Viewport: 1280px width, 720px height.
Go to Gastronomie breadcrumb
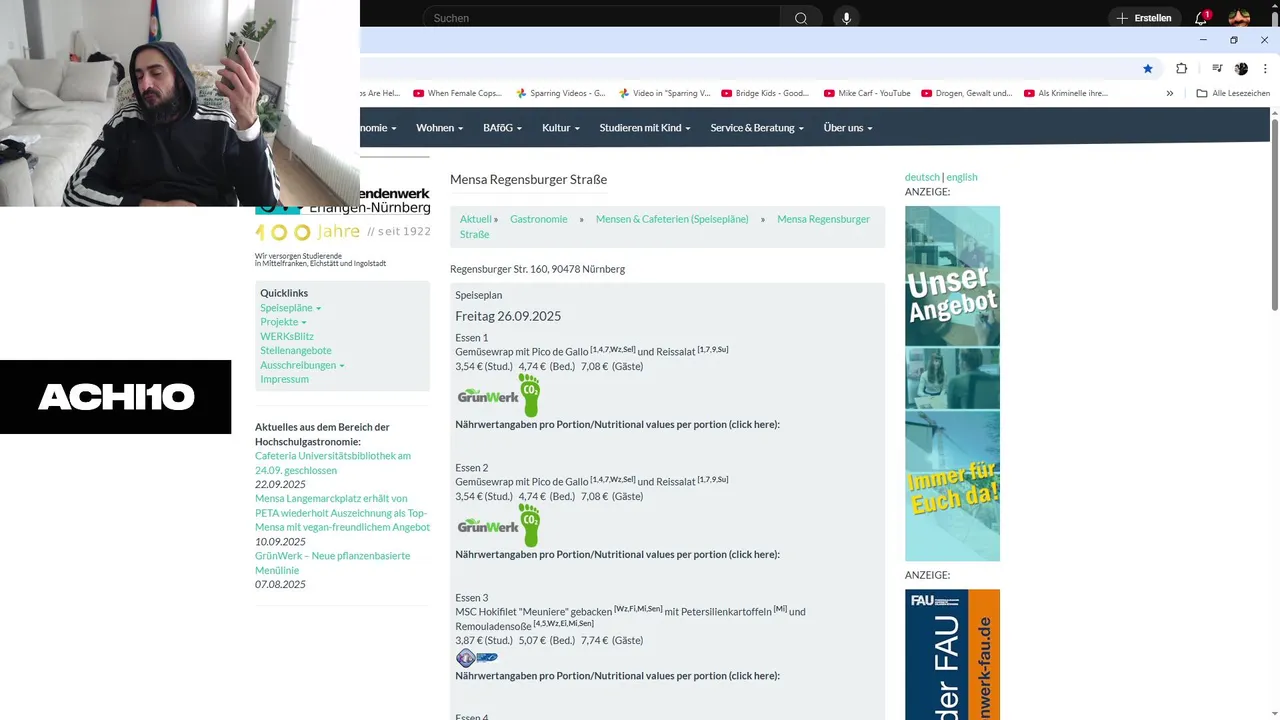click(x=539, y=219)
